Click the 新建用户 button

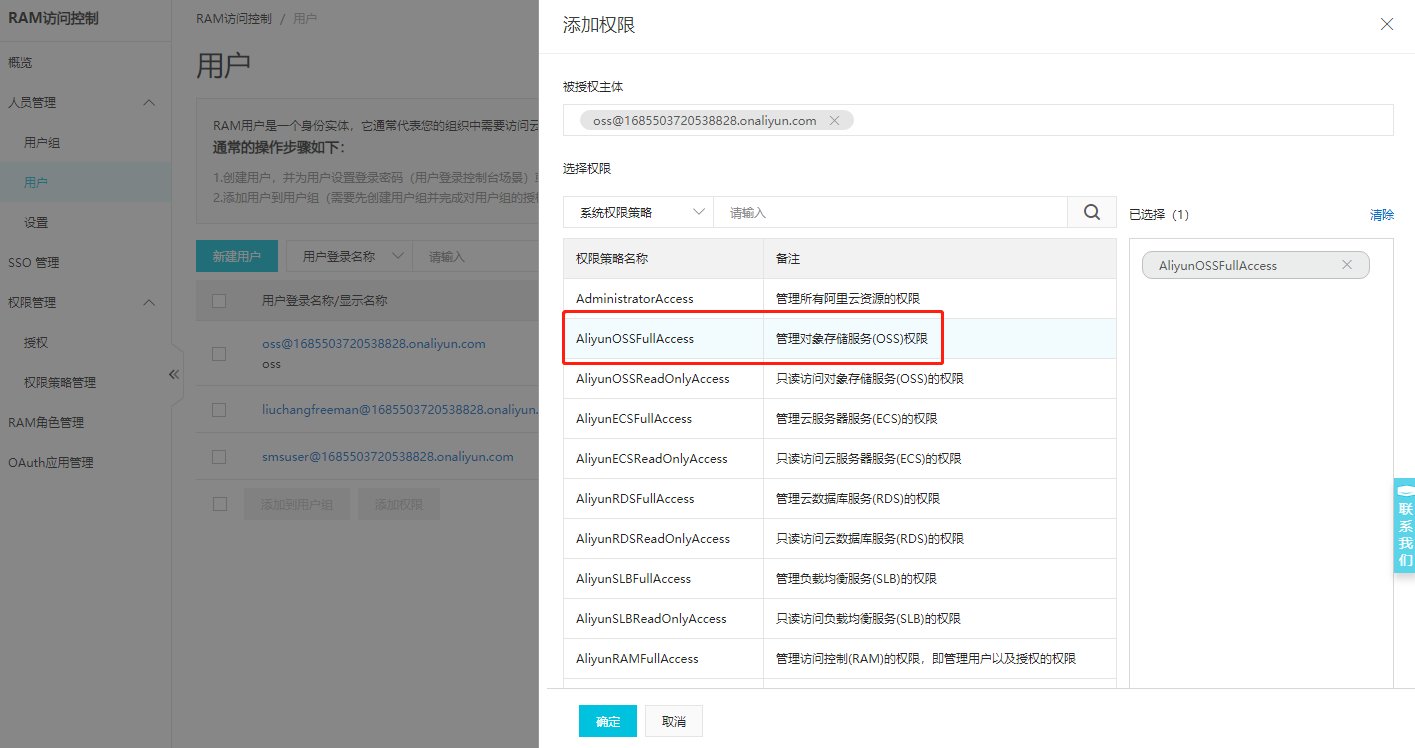coord(236,256)
